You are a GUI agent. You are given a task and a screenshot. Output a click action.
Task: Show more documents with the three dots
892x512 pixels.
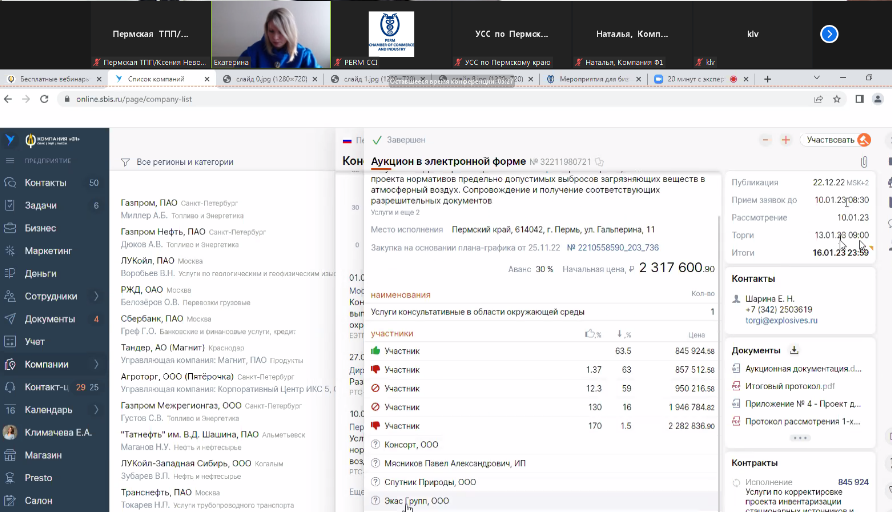click(x=799, y=438)
